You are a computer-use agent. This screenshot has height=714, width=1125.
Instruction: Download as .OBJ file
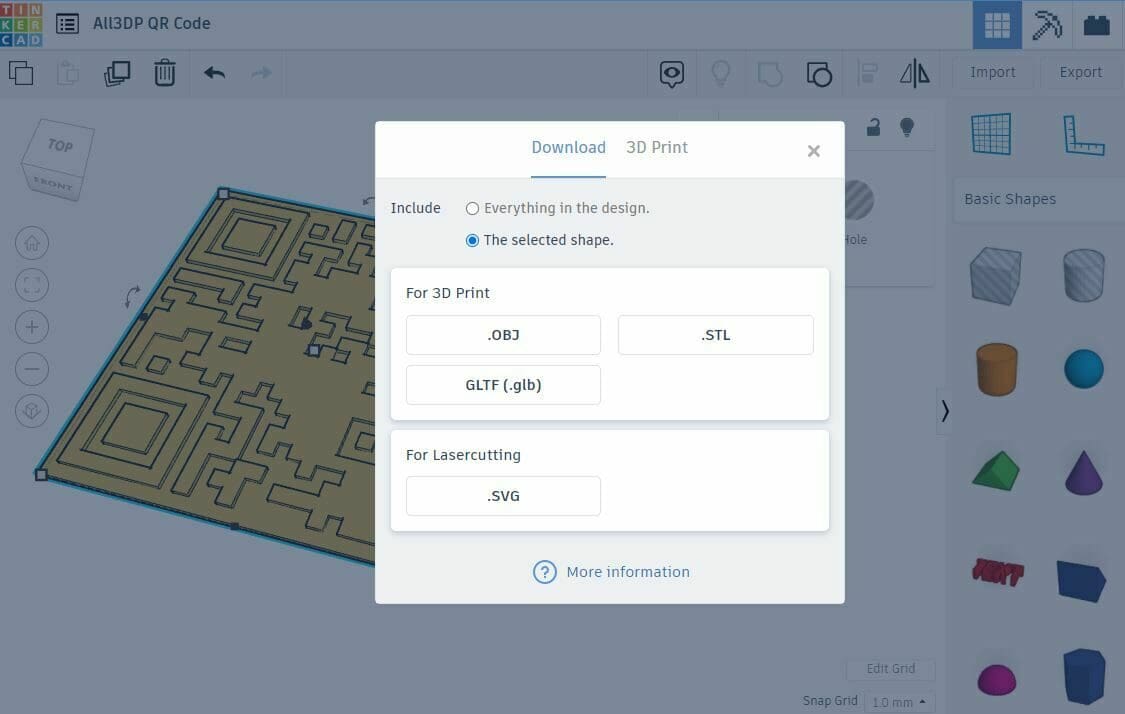(503, 335)
